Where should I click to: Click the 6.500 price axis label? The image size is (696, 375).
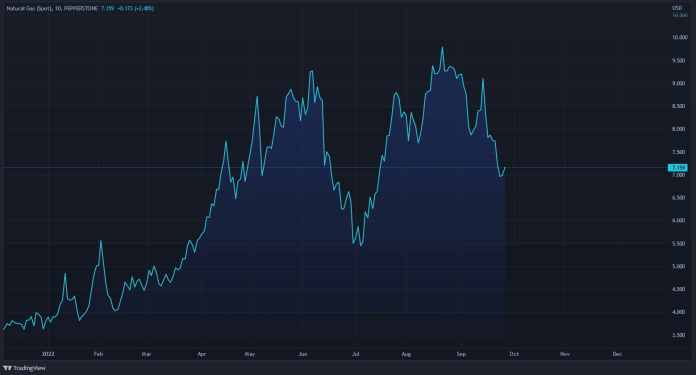click(x=679, y=198)
